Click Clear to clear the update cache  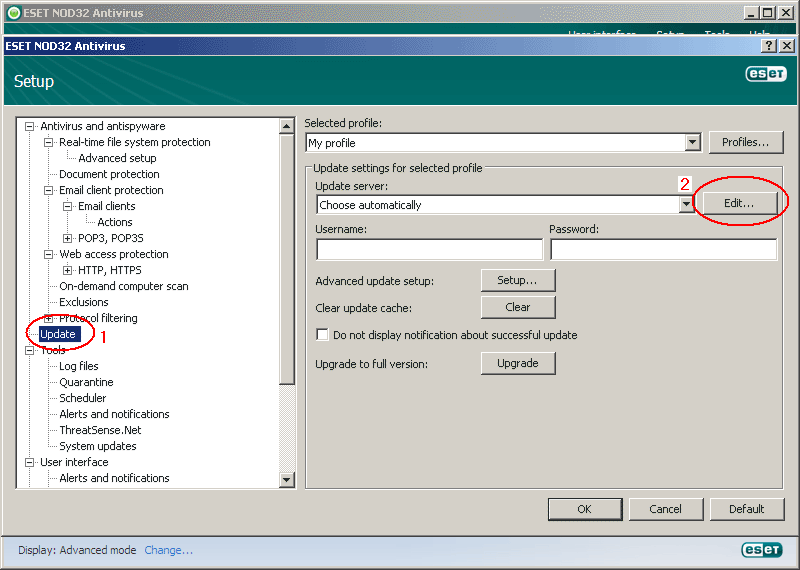[x=518, y=307]
